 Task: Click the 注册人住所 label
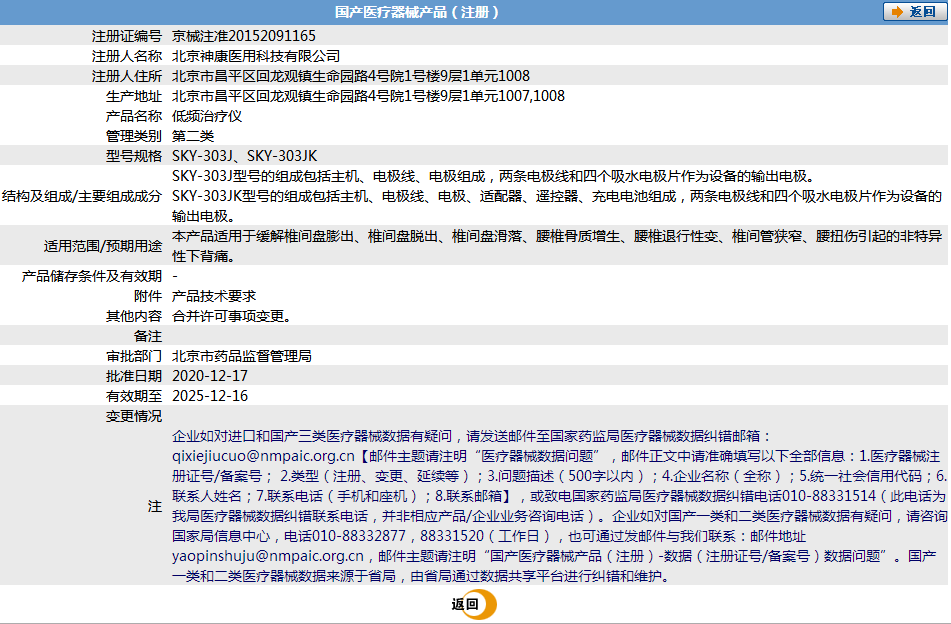(x=127, y=76)
